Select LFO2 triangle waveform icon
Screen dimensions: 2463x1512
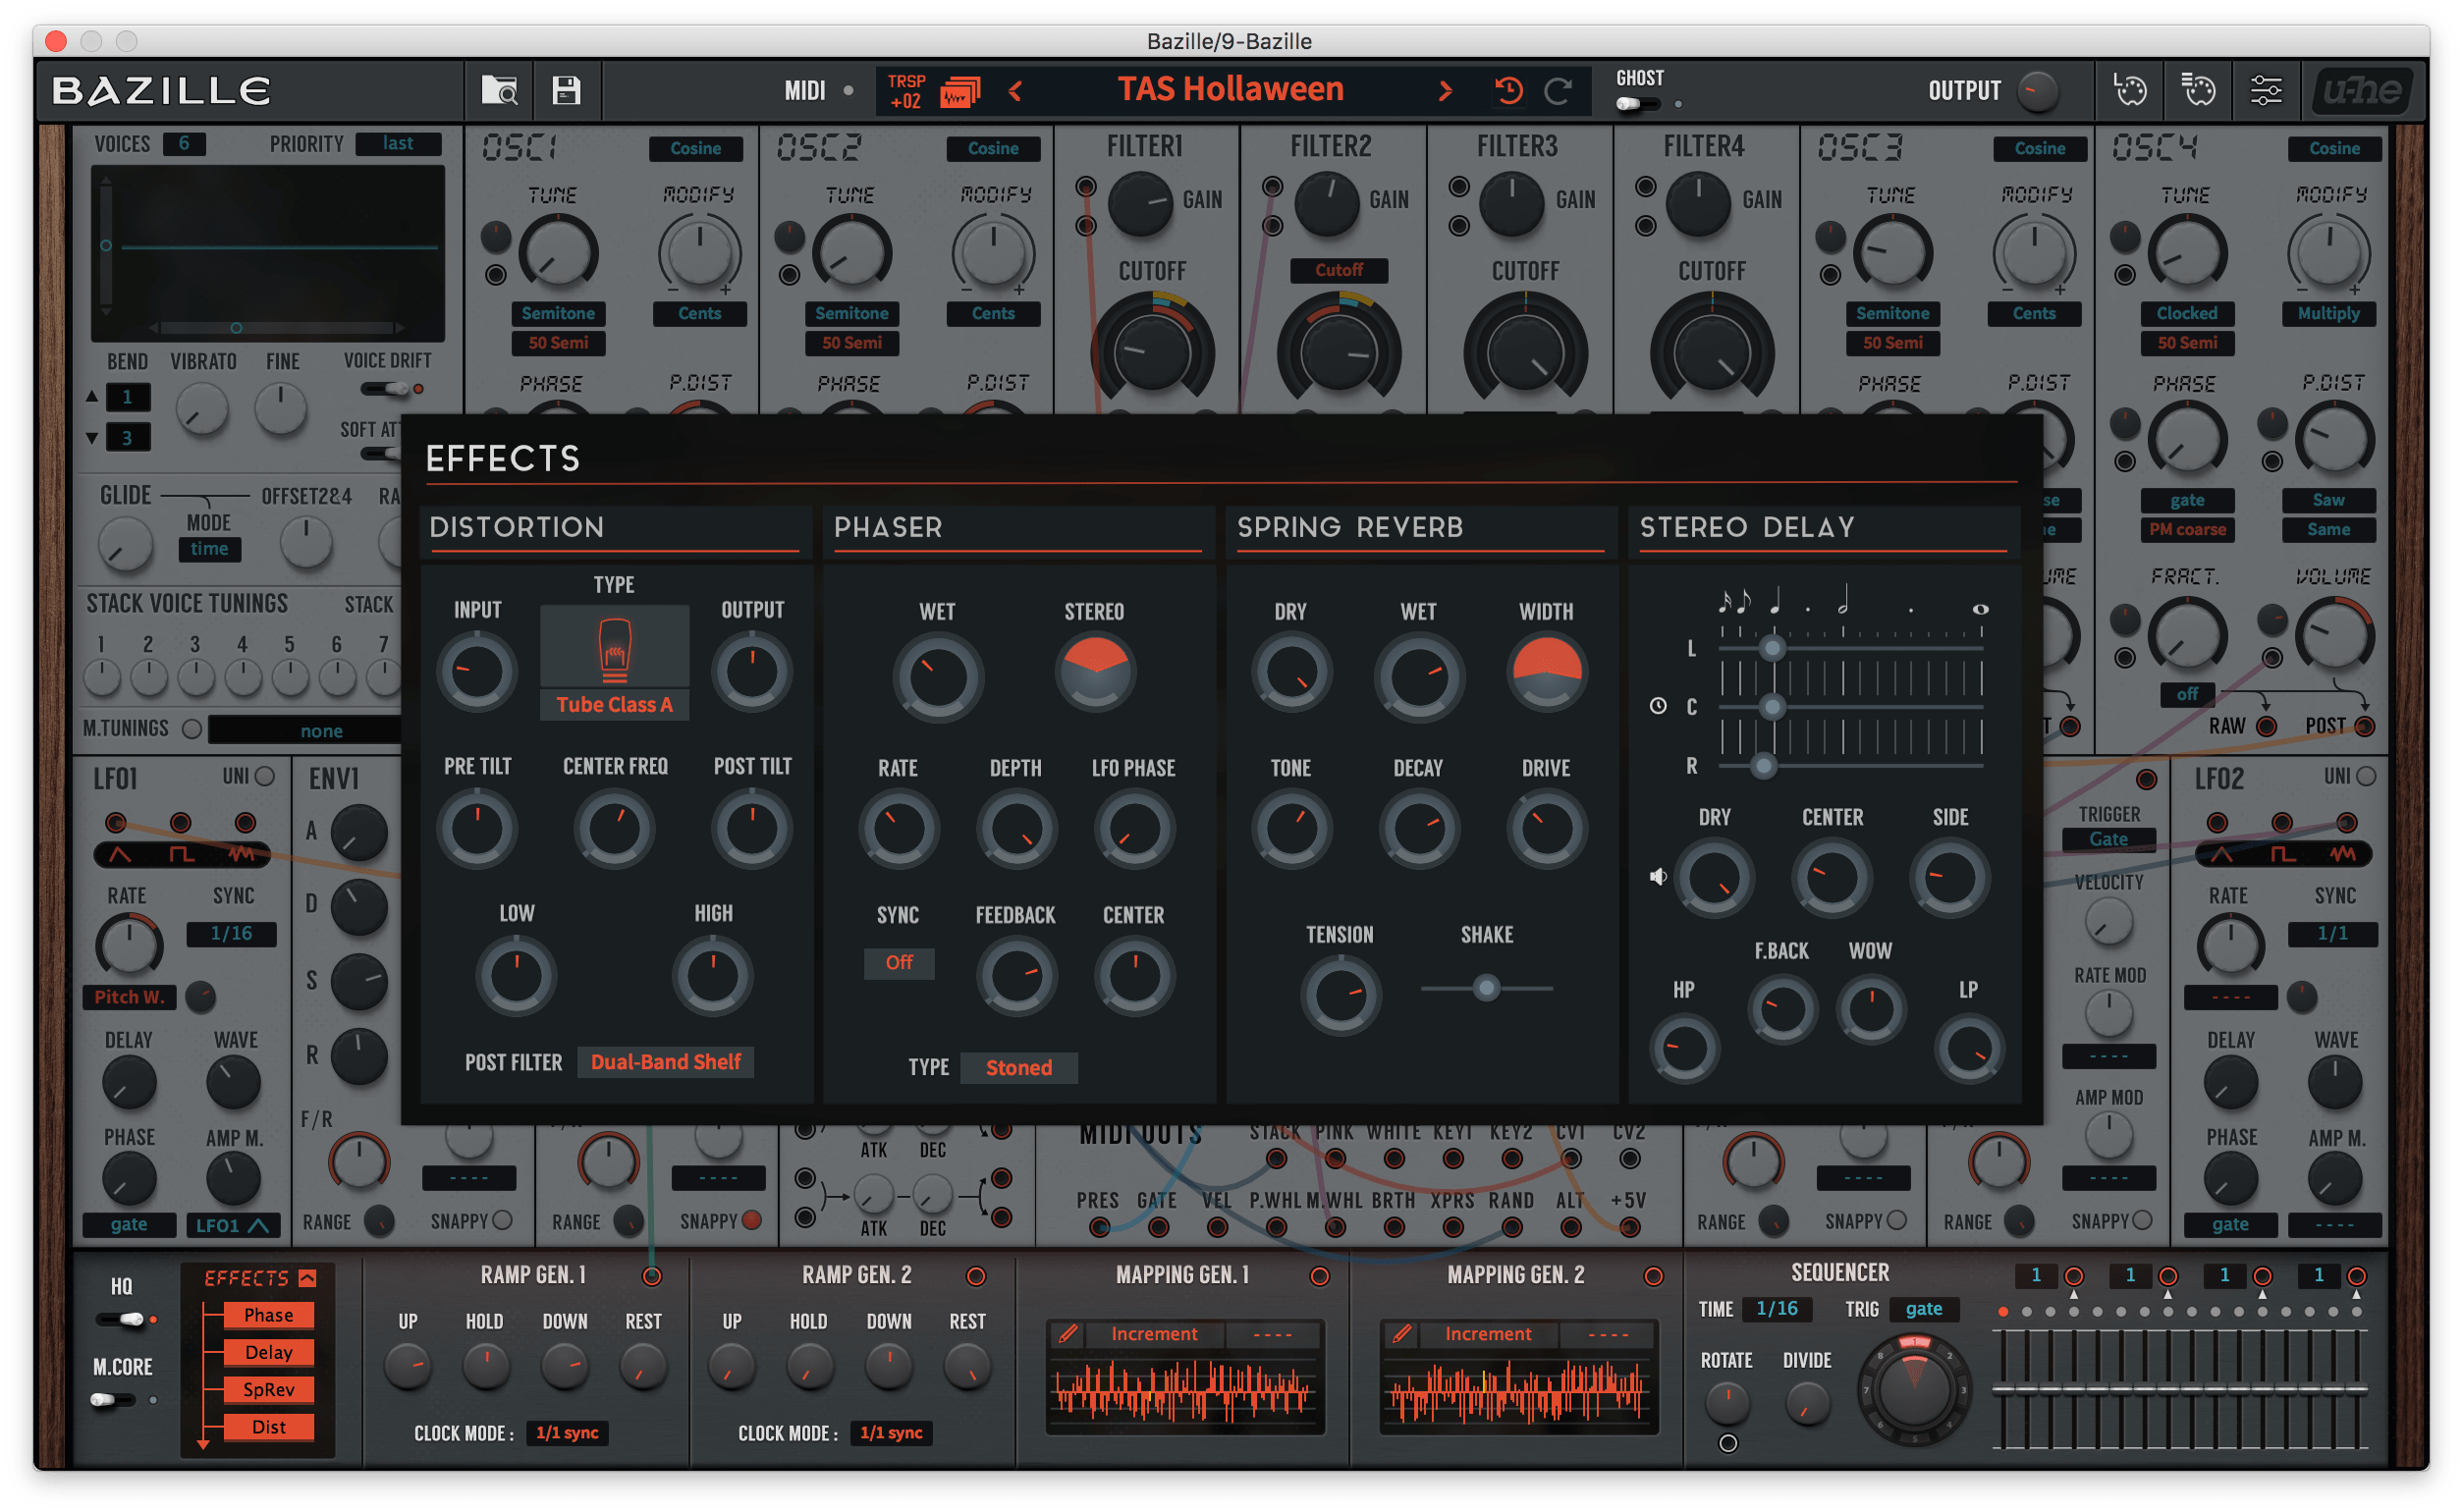[x=2220, y=855]
